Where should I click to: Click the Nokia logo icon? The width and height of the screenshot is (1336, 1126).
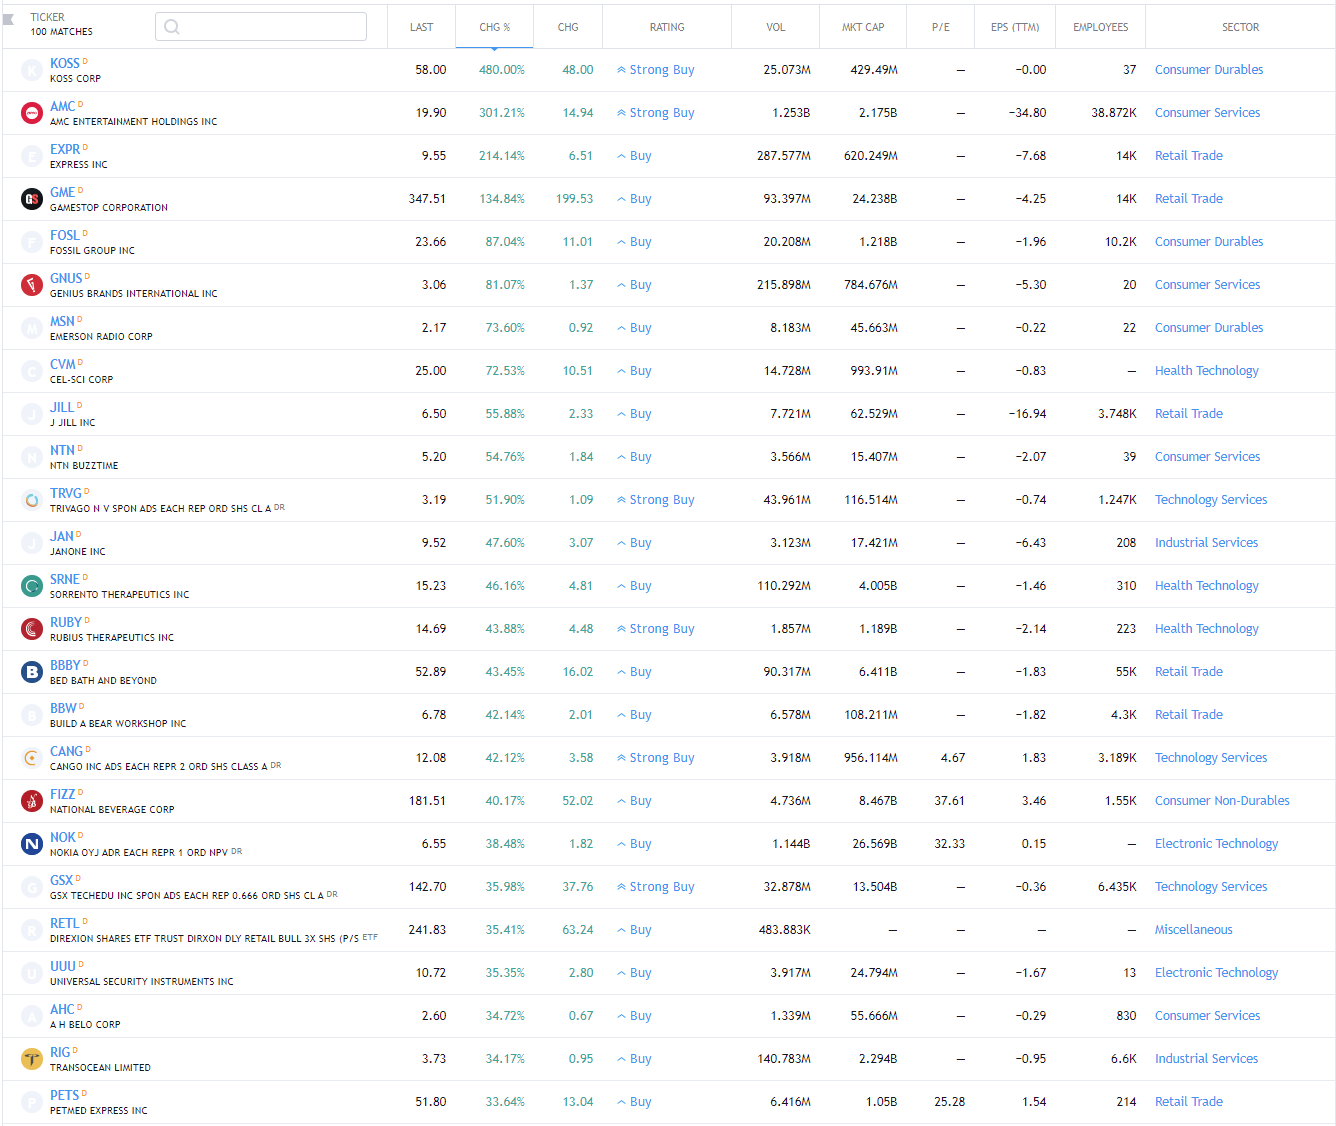32,844
